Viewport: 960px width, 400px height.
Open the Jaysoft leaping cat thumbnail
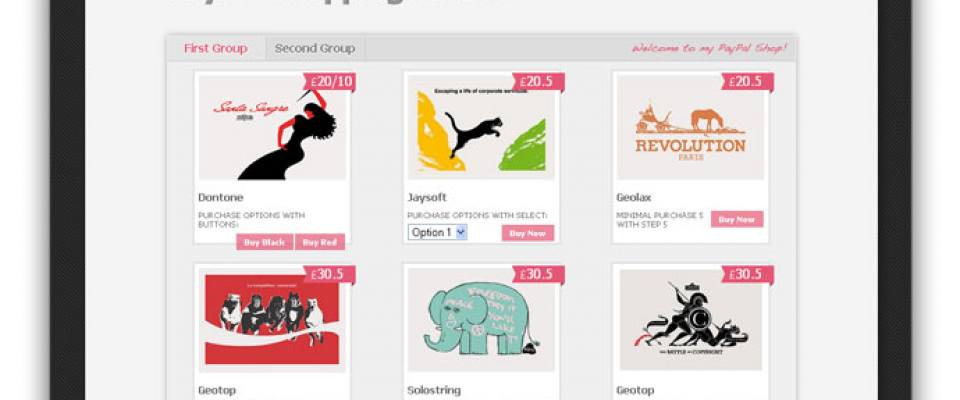point(481,127)
